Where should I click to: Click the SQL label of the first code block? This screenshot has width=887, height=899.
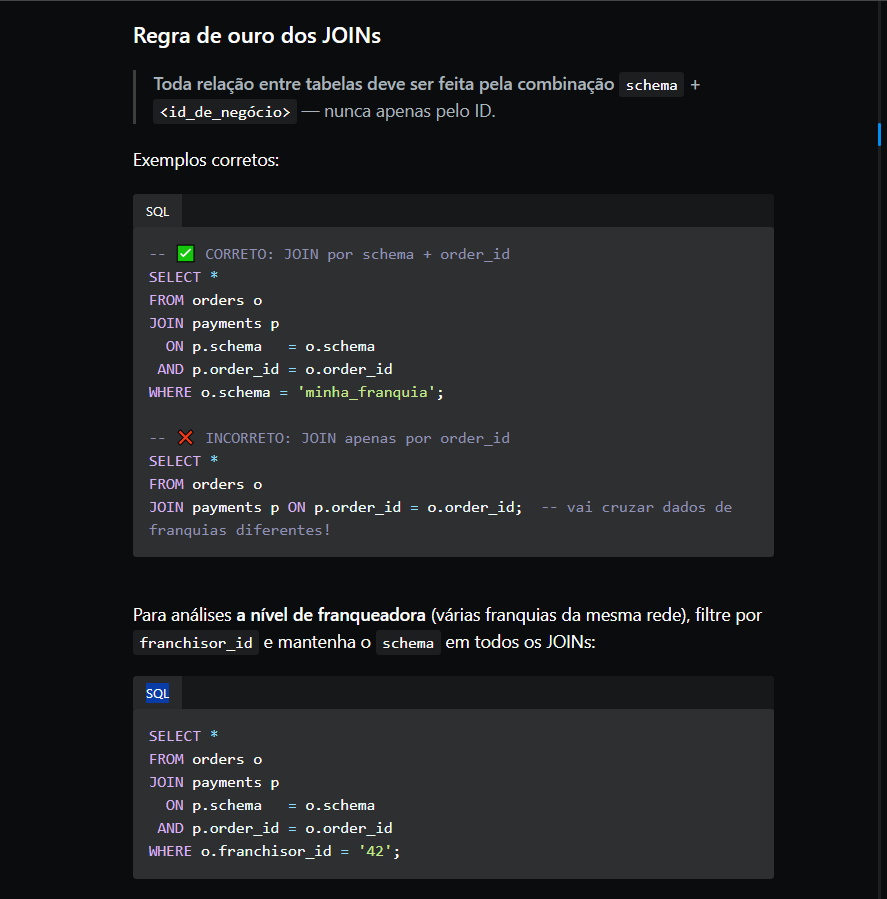coord(158,212)
